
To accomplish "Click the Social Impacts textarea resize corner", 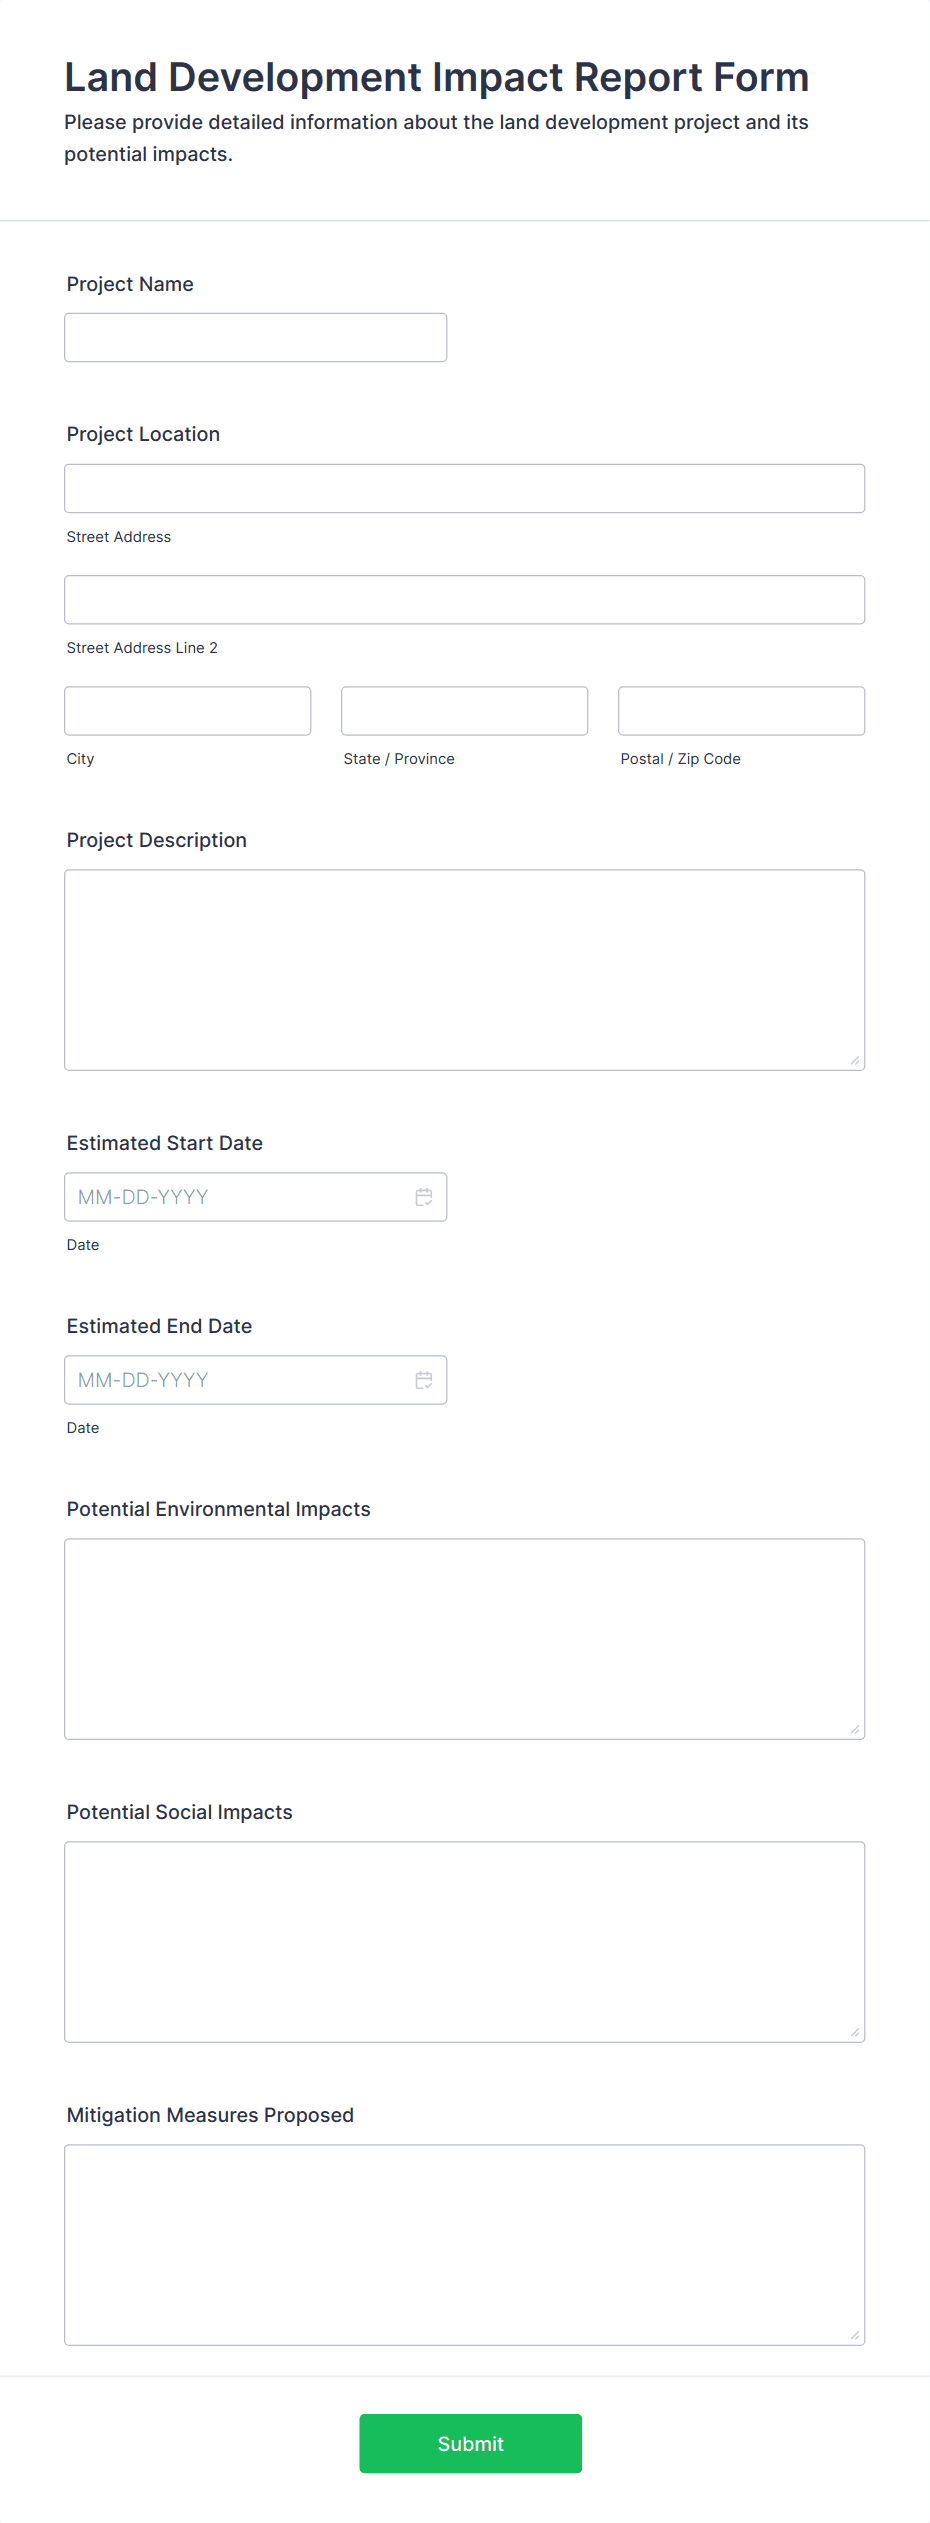I will [855, 2032].
